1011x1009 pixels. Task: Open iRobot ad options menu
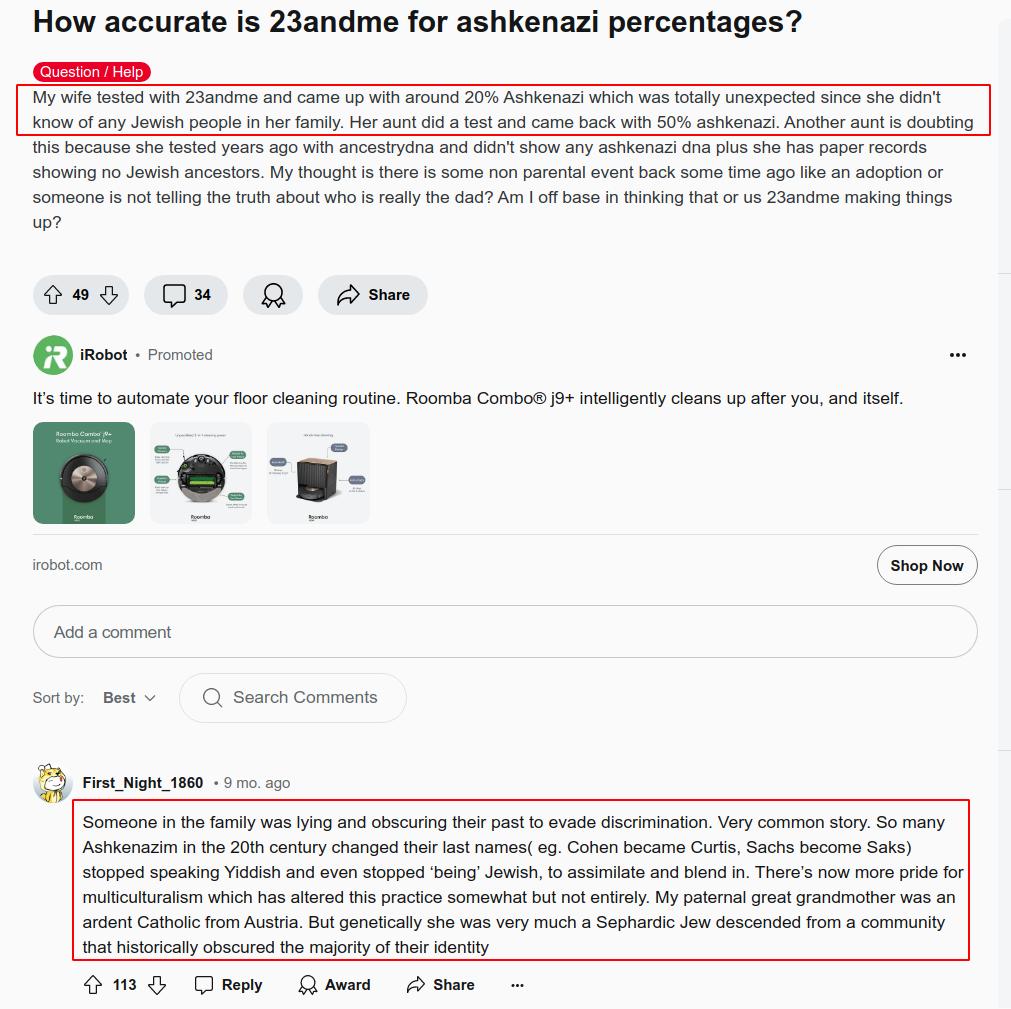pos(957,355)
